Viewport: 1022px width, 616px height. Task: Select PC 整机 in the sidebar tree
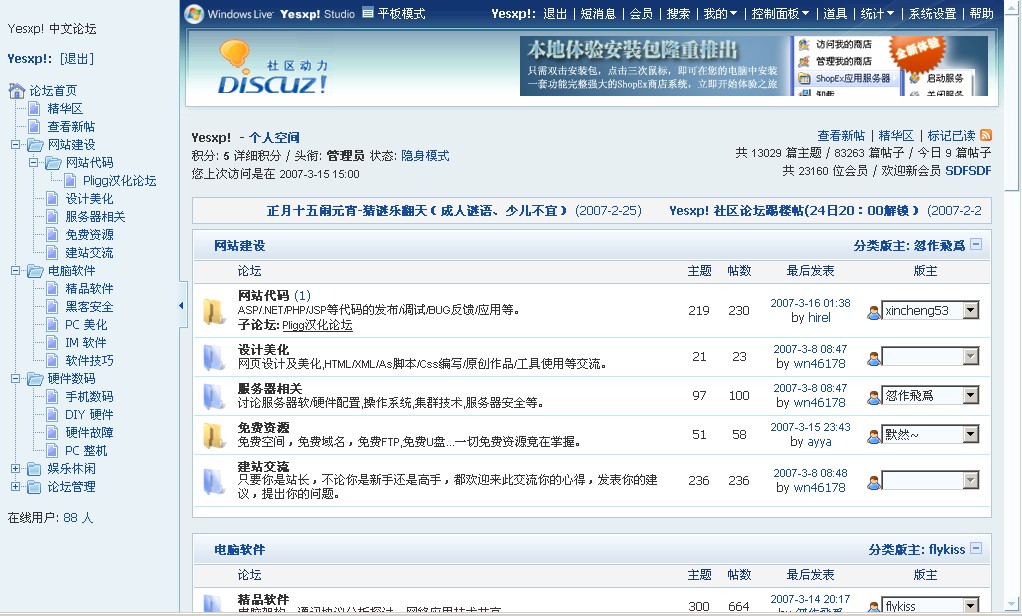[x=86, y=450]
